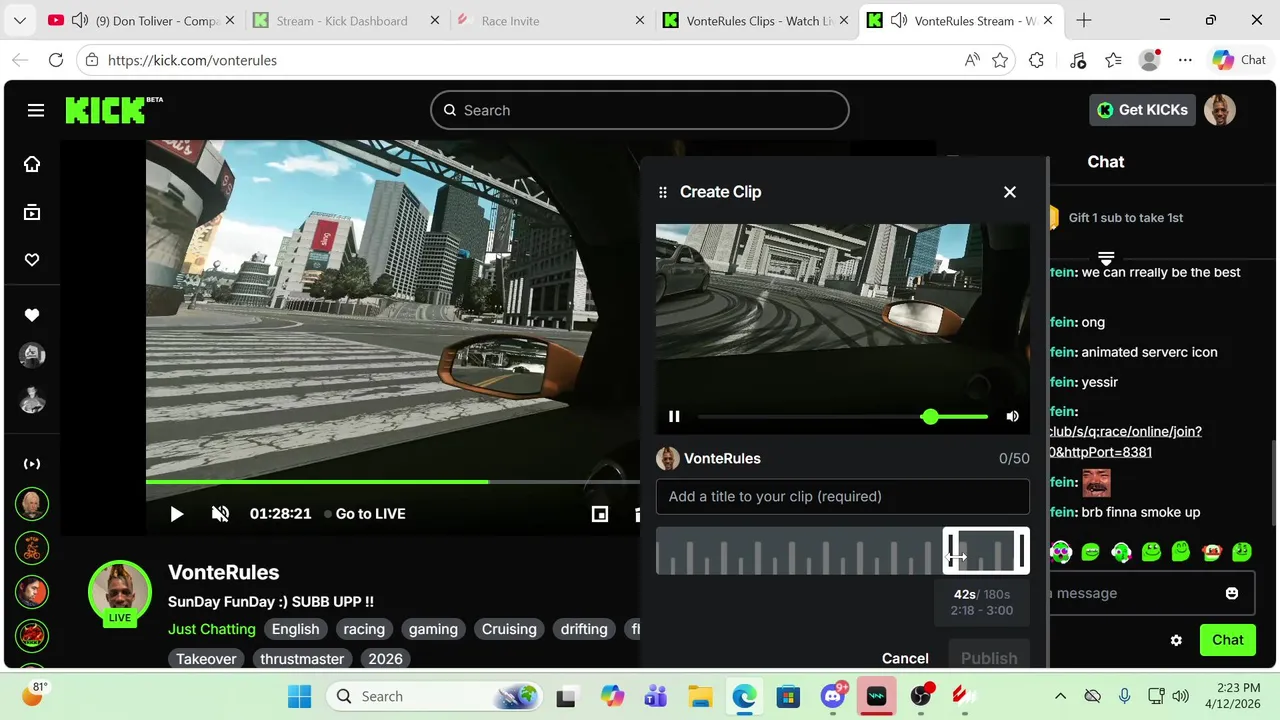Image resolution: width=1280 pixels, height=720 pixels.
Task: Open browser extensions puzzle icon
Action: pos(1036,60)
